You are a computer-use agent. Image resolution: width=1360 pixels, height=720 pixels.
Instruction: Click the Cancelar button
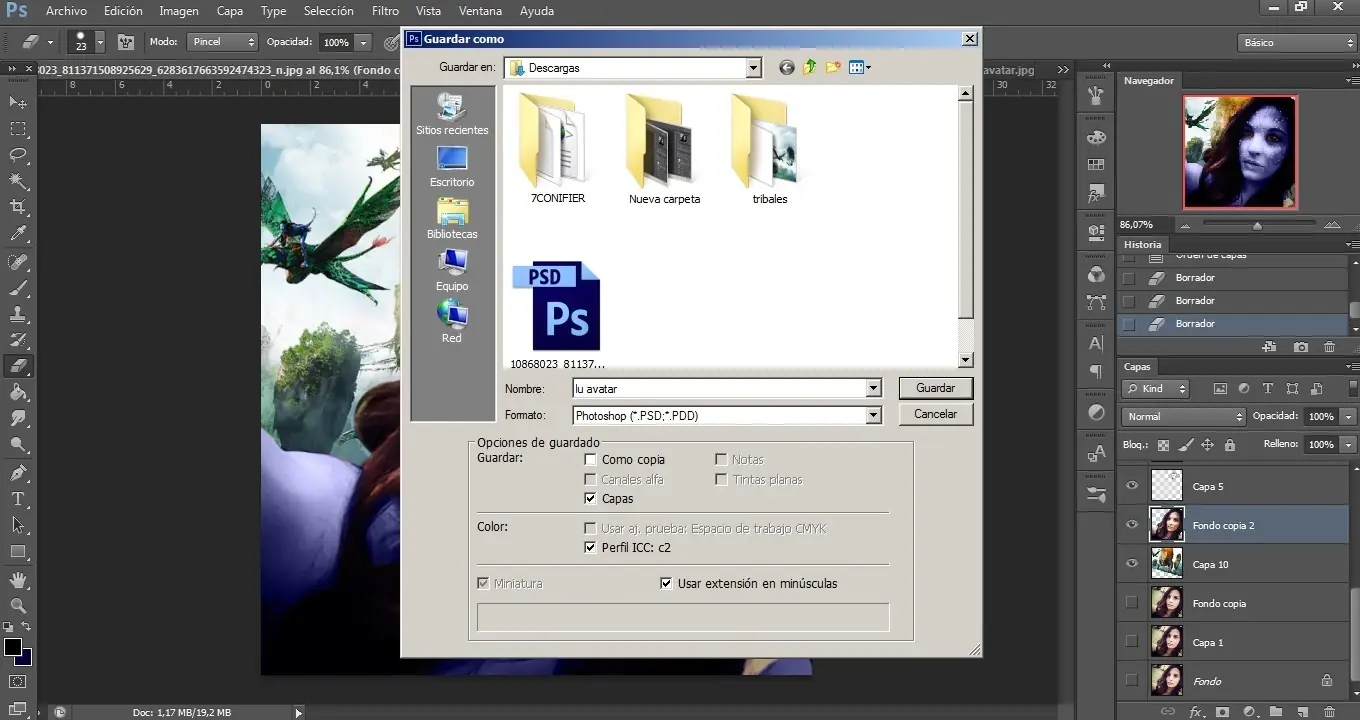pos(936,414)
